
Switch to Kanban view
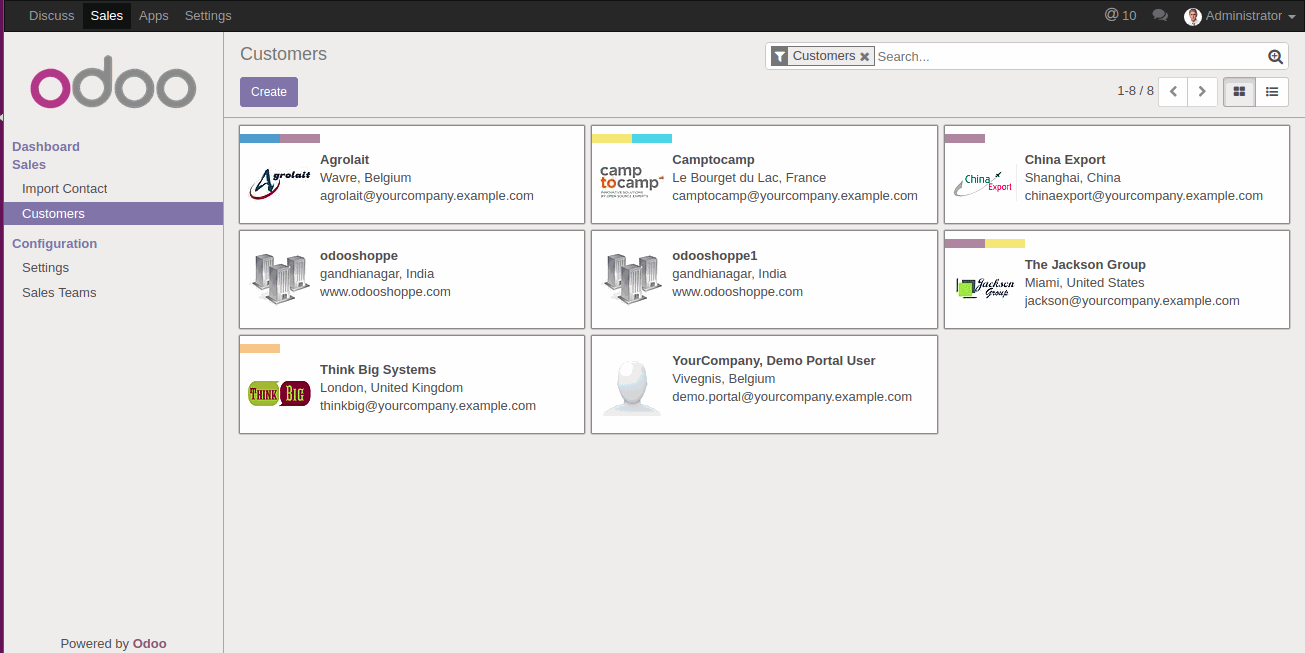click(x=1239, y=91)
